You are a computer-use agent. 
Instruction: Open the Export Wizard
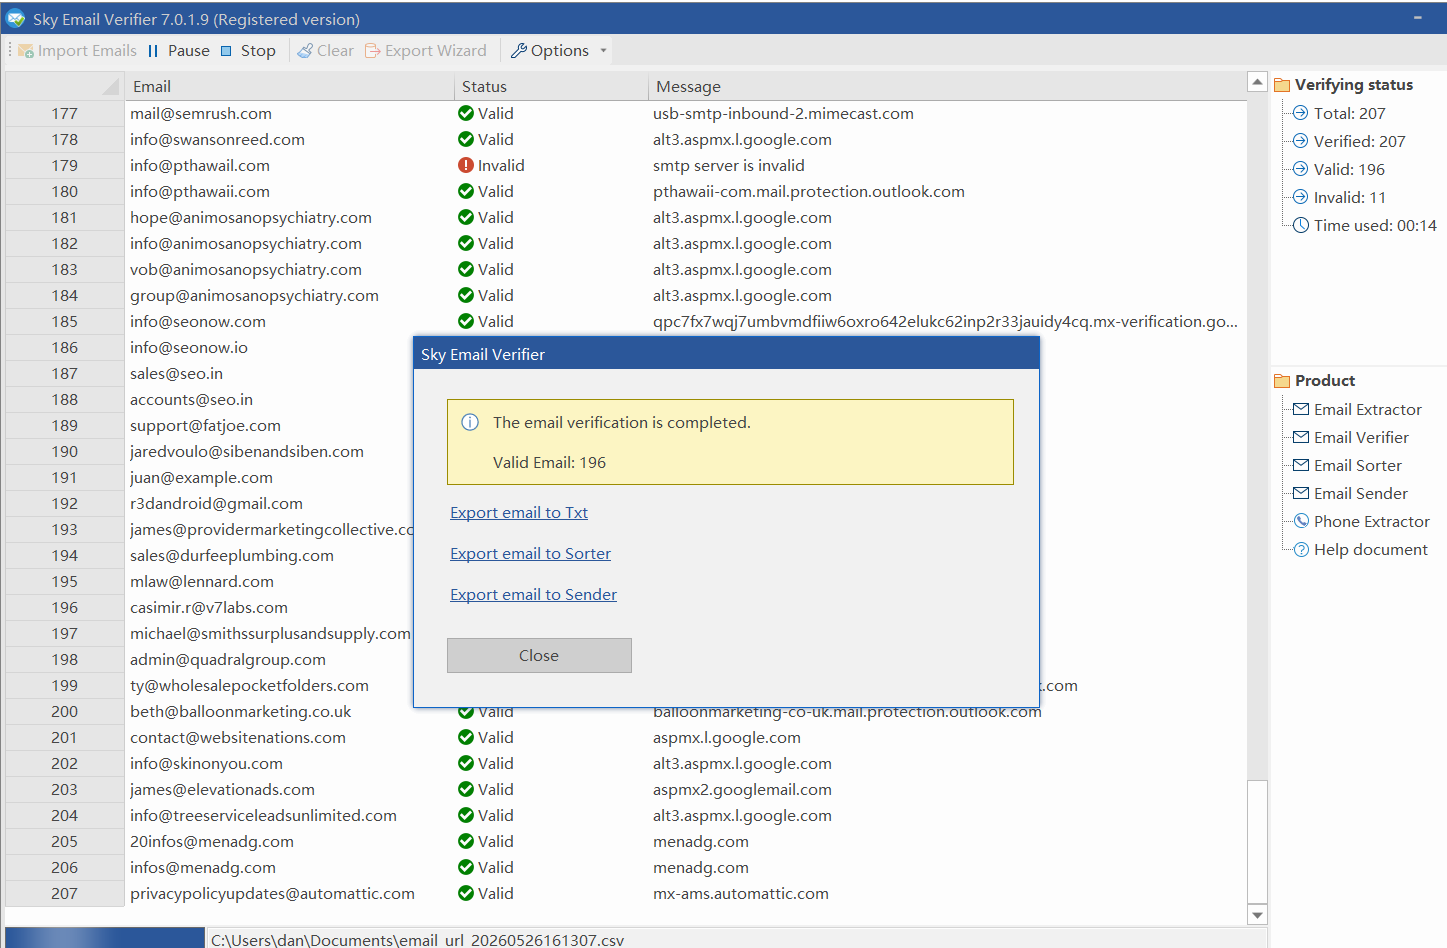(426, 51)
